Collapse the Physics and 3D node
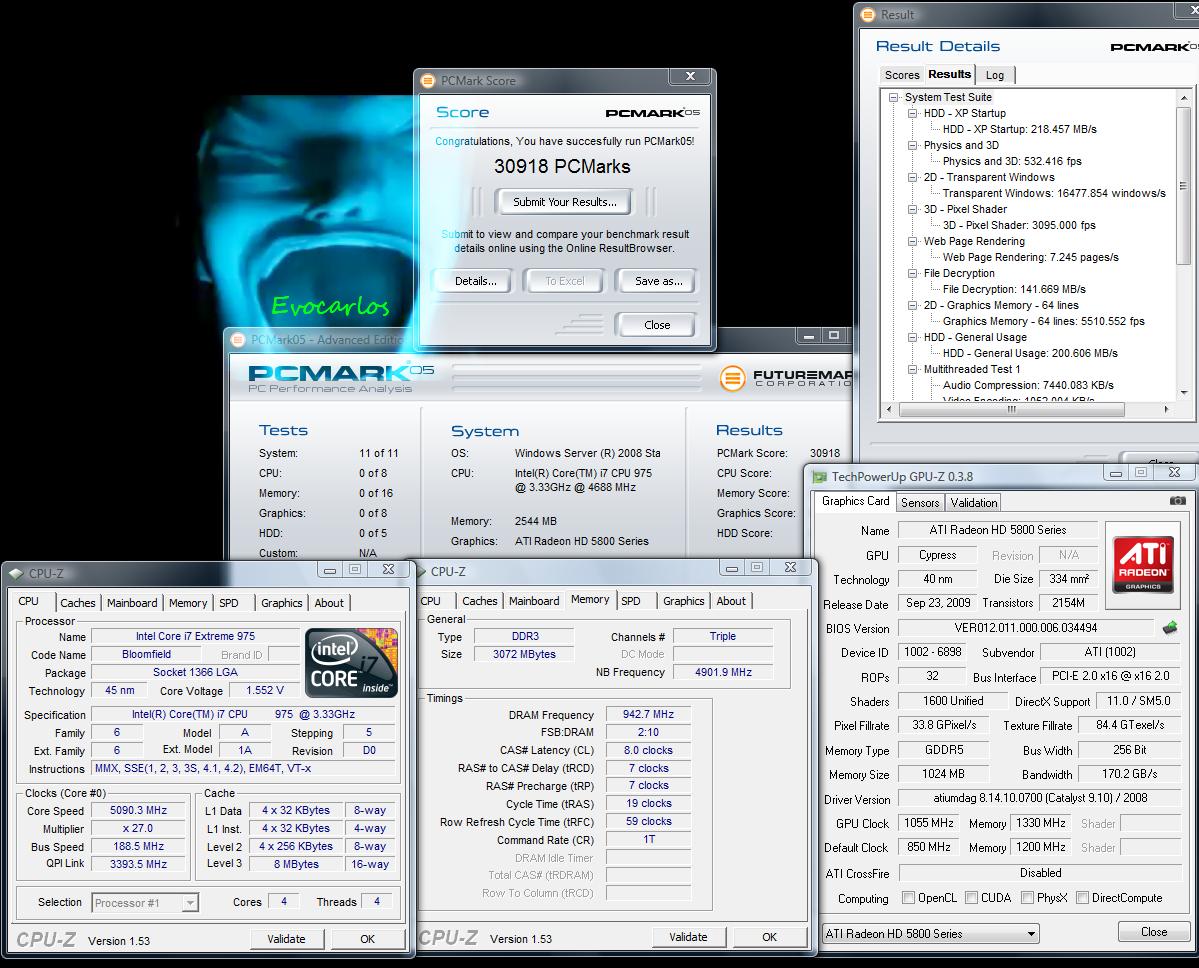Image resolution: width=1199 pixels, height=968 pixels. 912,145
